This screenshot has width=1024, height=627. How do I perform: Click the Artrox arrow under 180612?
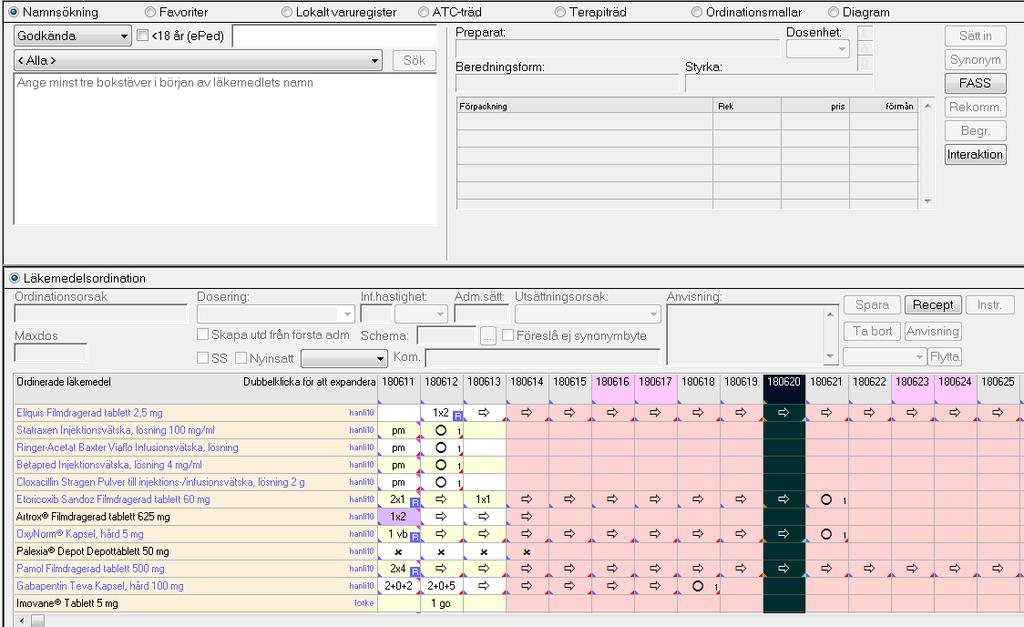click(x=441, y=517)
